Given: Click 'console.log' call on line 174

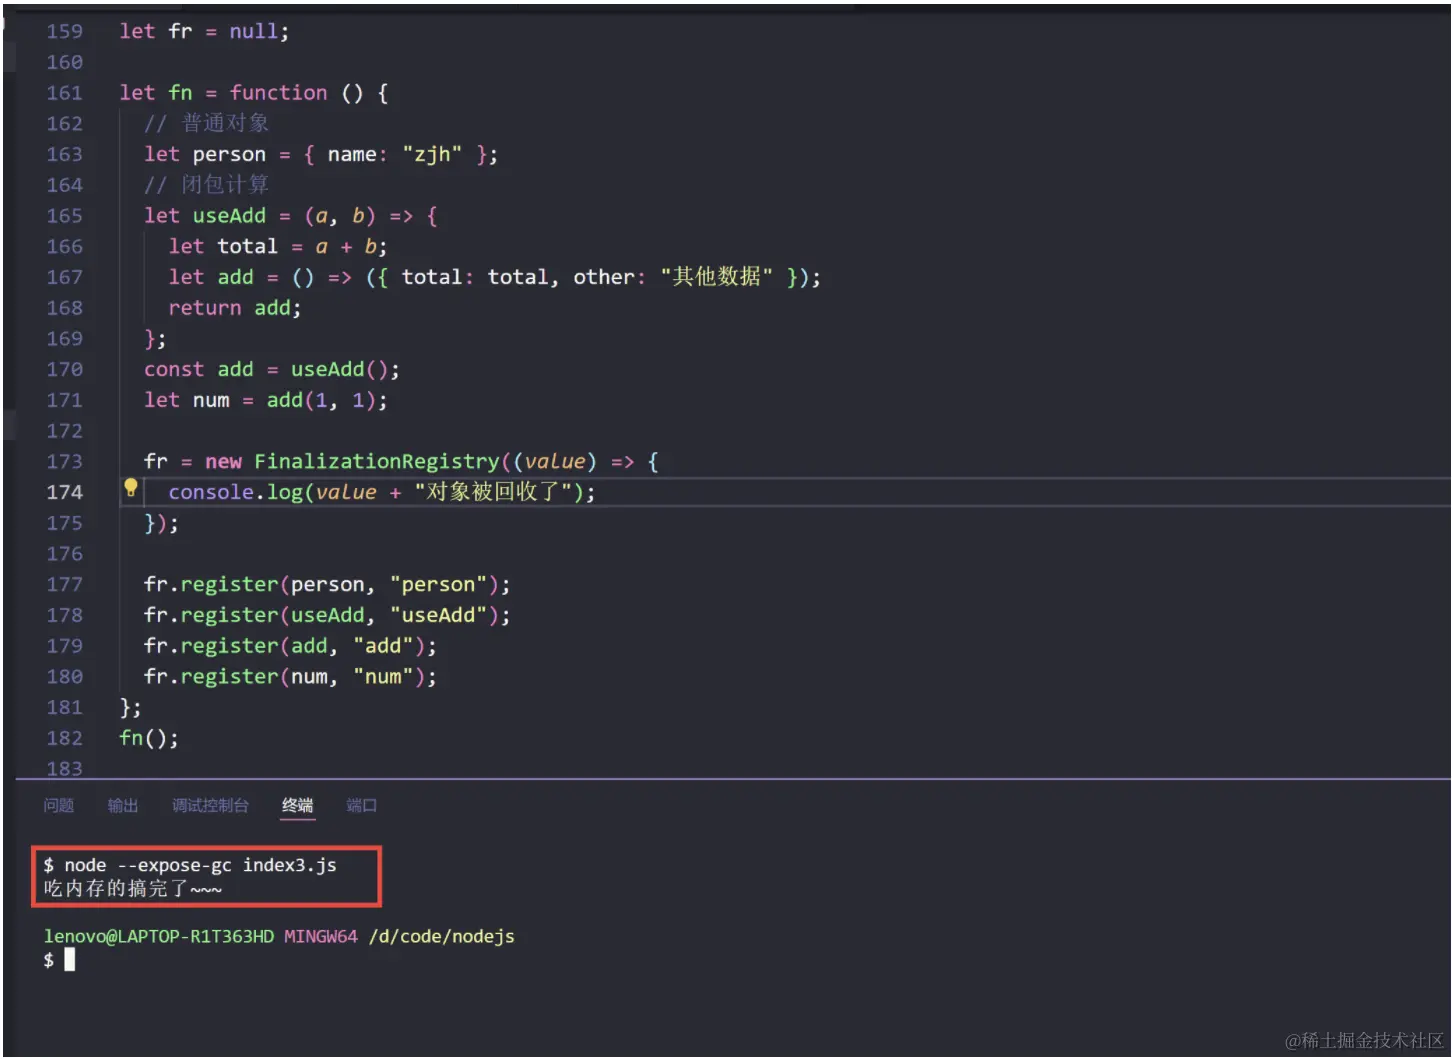Looking at the screenshot, I should click(x=235, y=492).
